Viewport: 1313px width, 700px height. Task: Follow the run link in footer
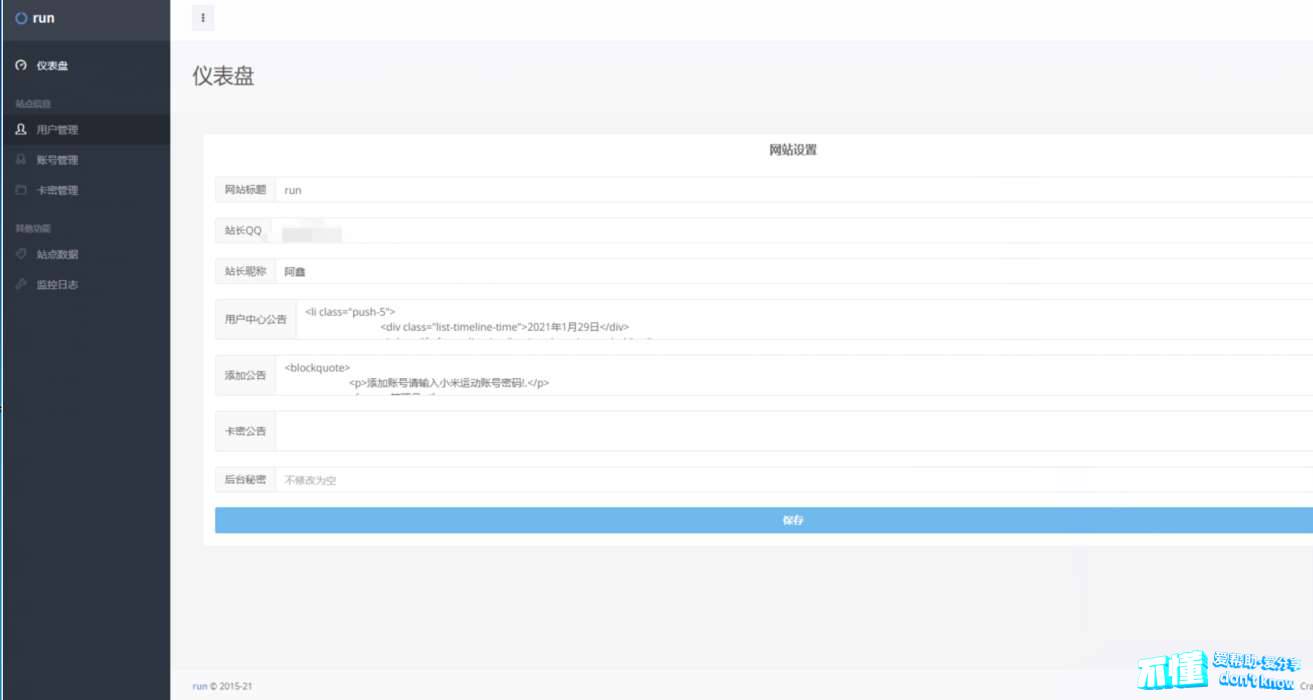(199, 686)
